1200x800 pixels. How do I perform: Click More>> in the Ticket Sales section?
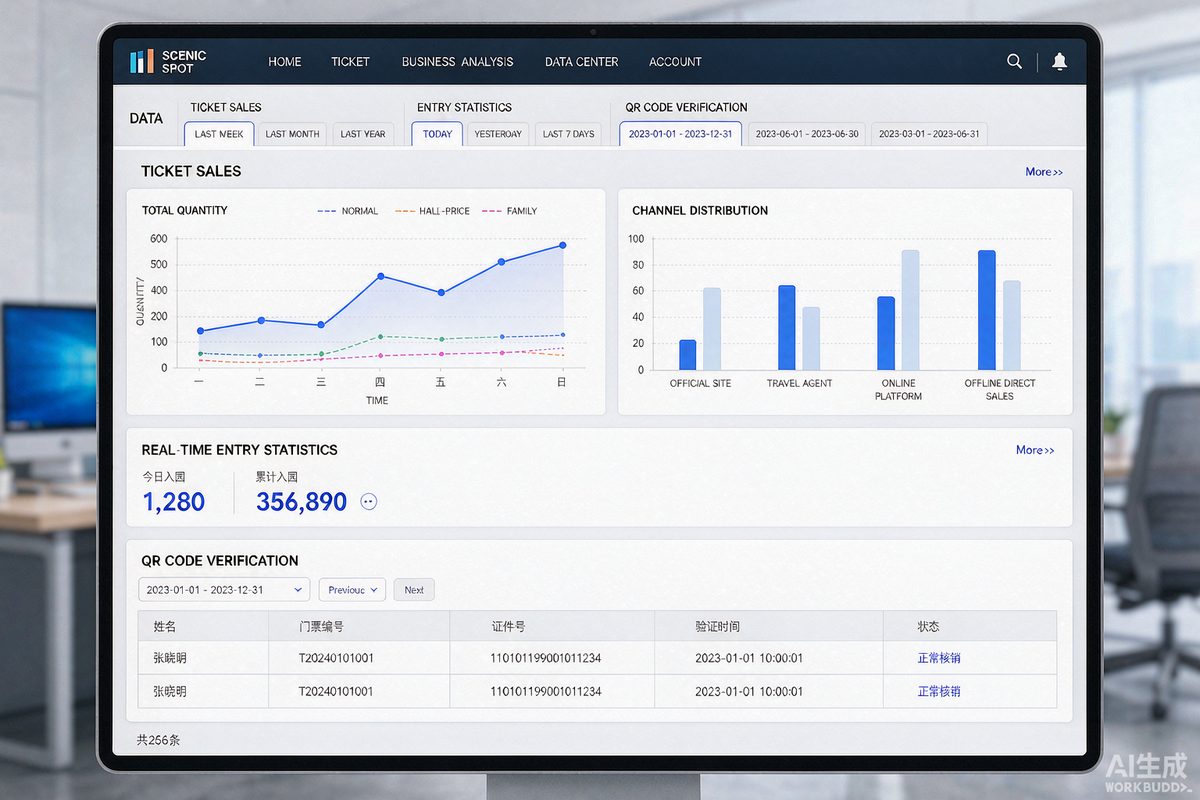coord(1044,172)
